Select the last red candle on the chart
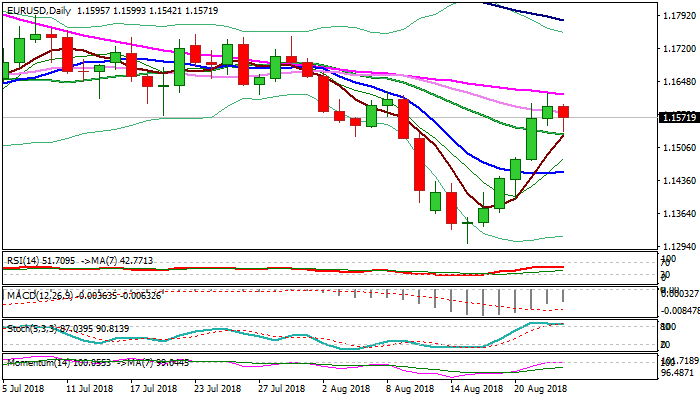700x400 pixels. (x=564, y=111)
